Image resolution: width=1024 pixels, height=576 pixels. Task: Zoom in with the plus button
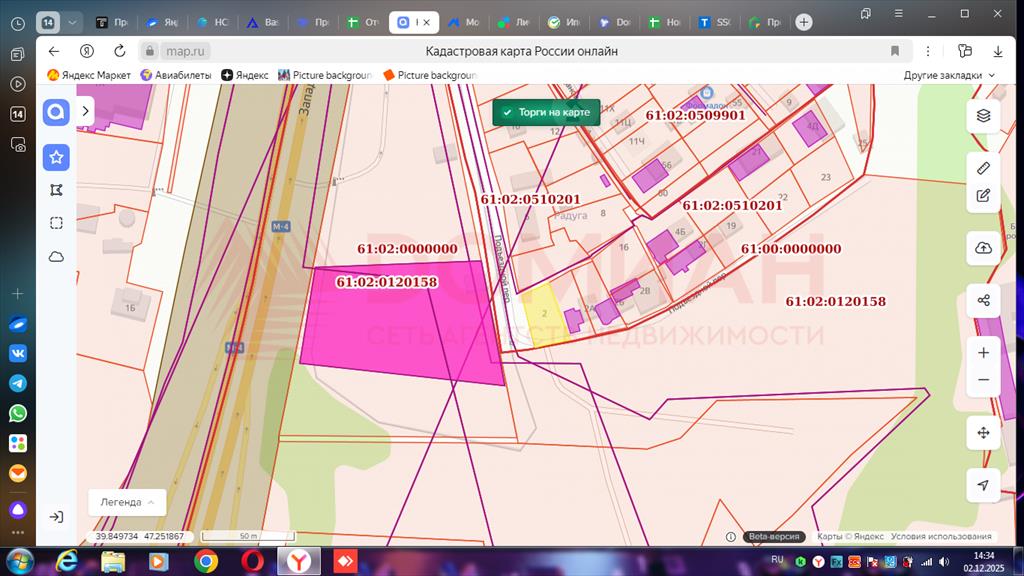983,353
